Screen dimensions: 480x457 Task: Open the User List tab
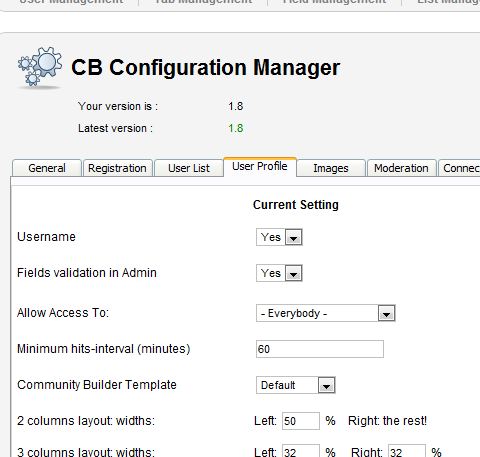click(189, 168)
